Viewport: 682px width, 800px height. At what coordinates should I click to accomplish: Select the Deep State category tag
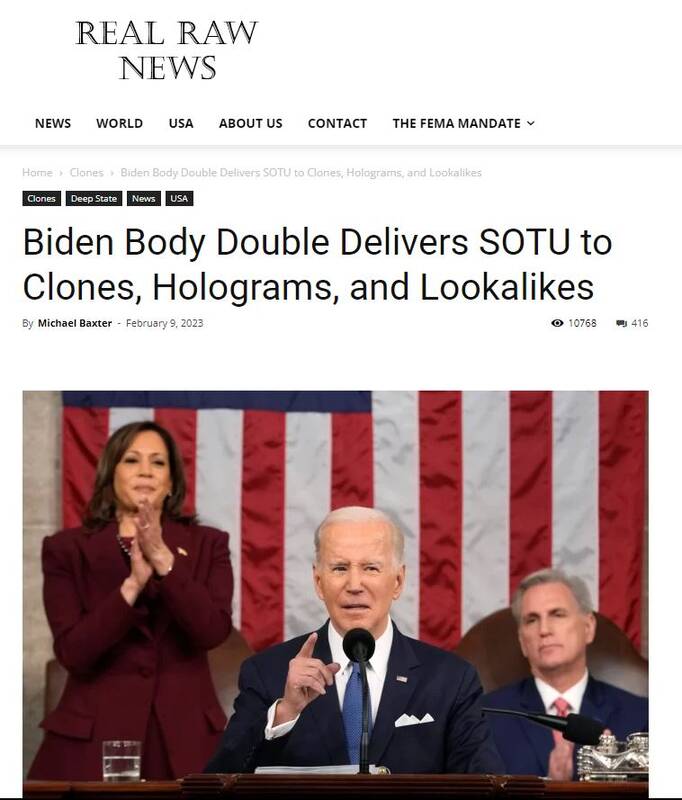click(x=94, y=198)
